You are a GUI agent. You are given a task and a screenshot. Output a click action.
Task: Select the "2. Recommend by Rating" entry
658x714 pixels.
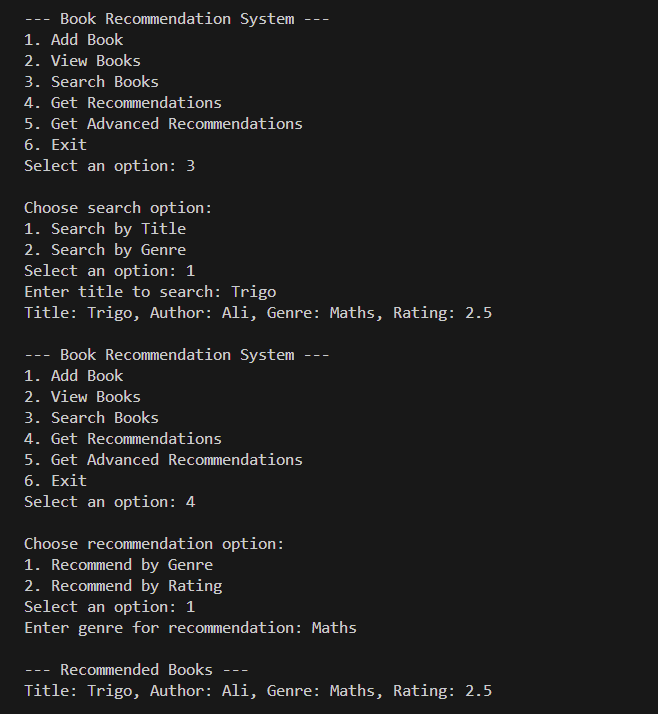[123, 586]
